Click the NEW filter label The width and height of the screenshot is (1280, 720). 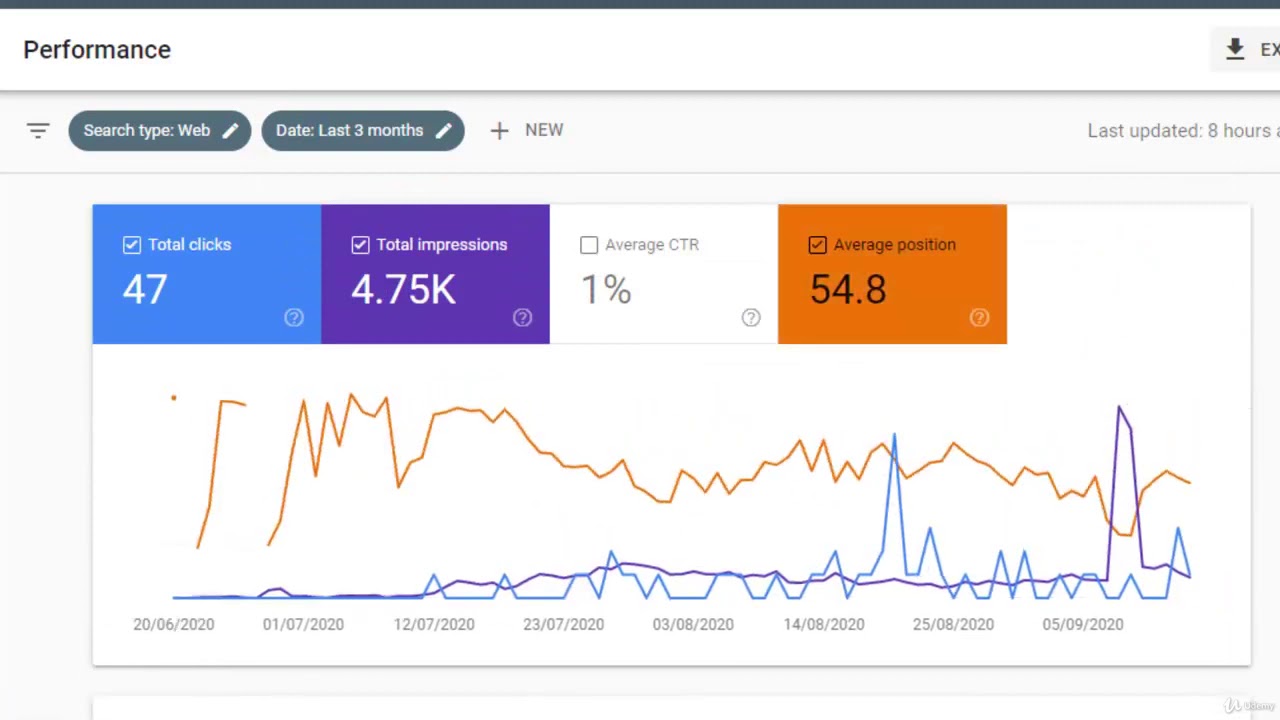tap(544, 130)
